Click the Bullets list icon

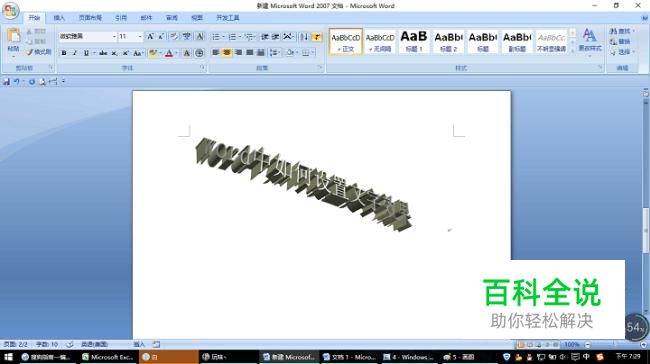tap(216, 37)
